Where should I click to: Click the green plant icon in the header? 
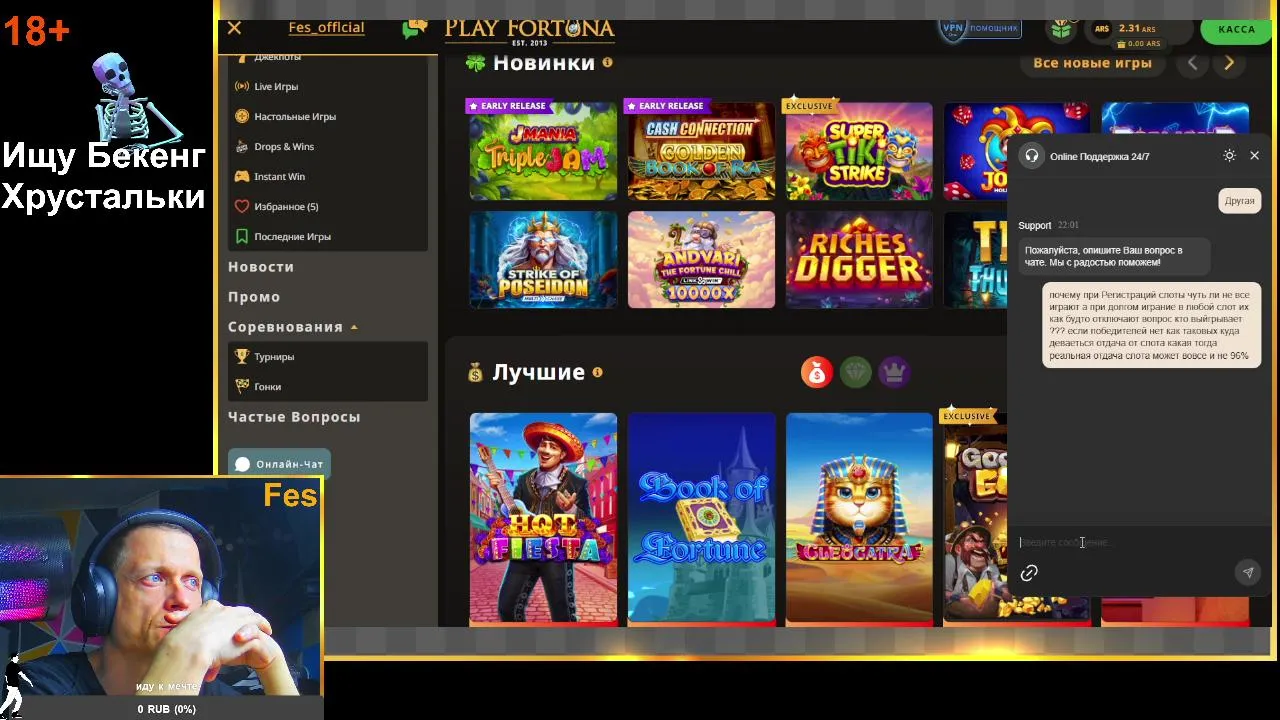(x=1061, y=29)
